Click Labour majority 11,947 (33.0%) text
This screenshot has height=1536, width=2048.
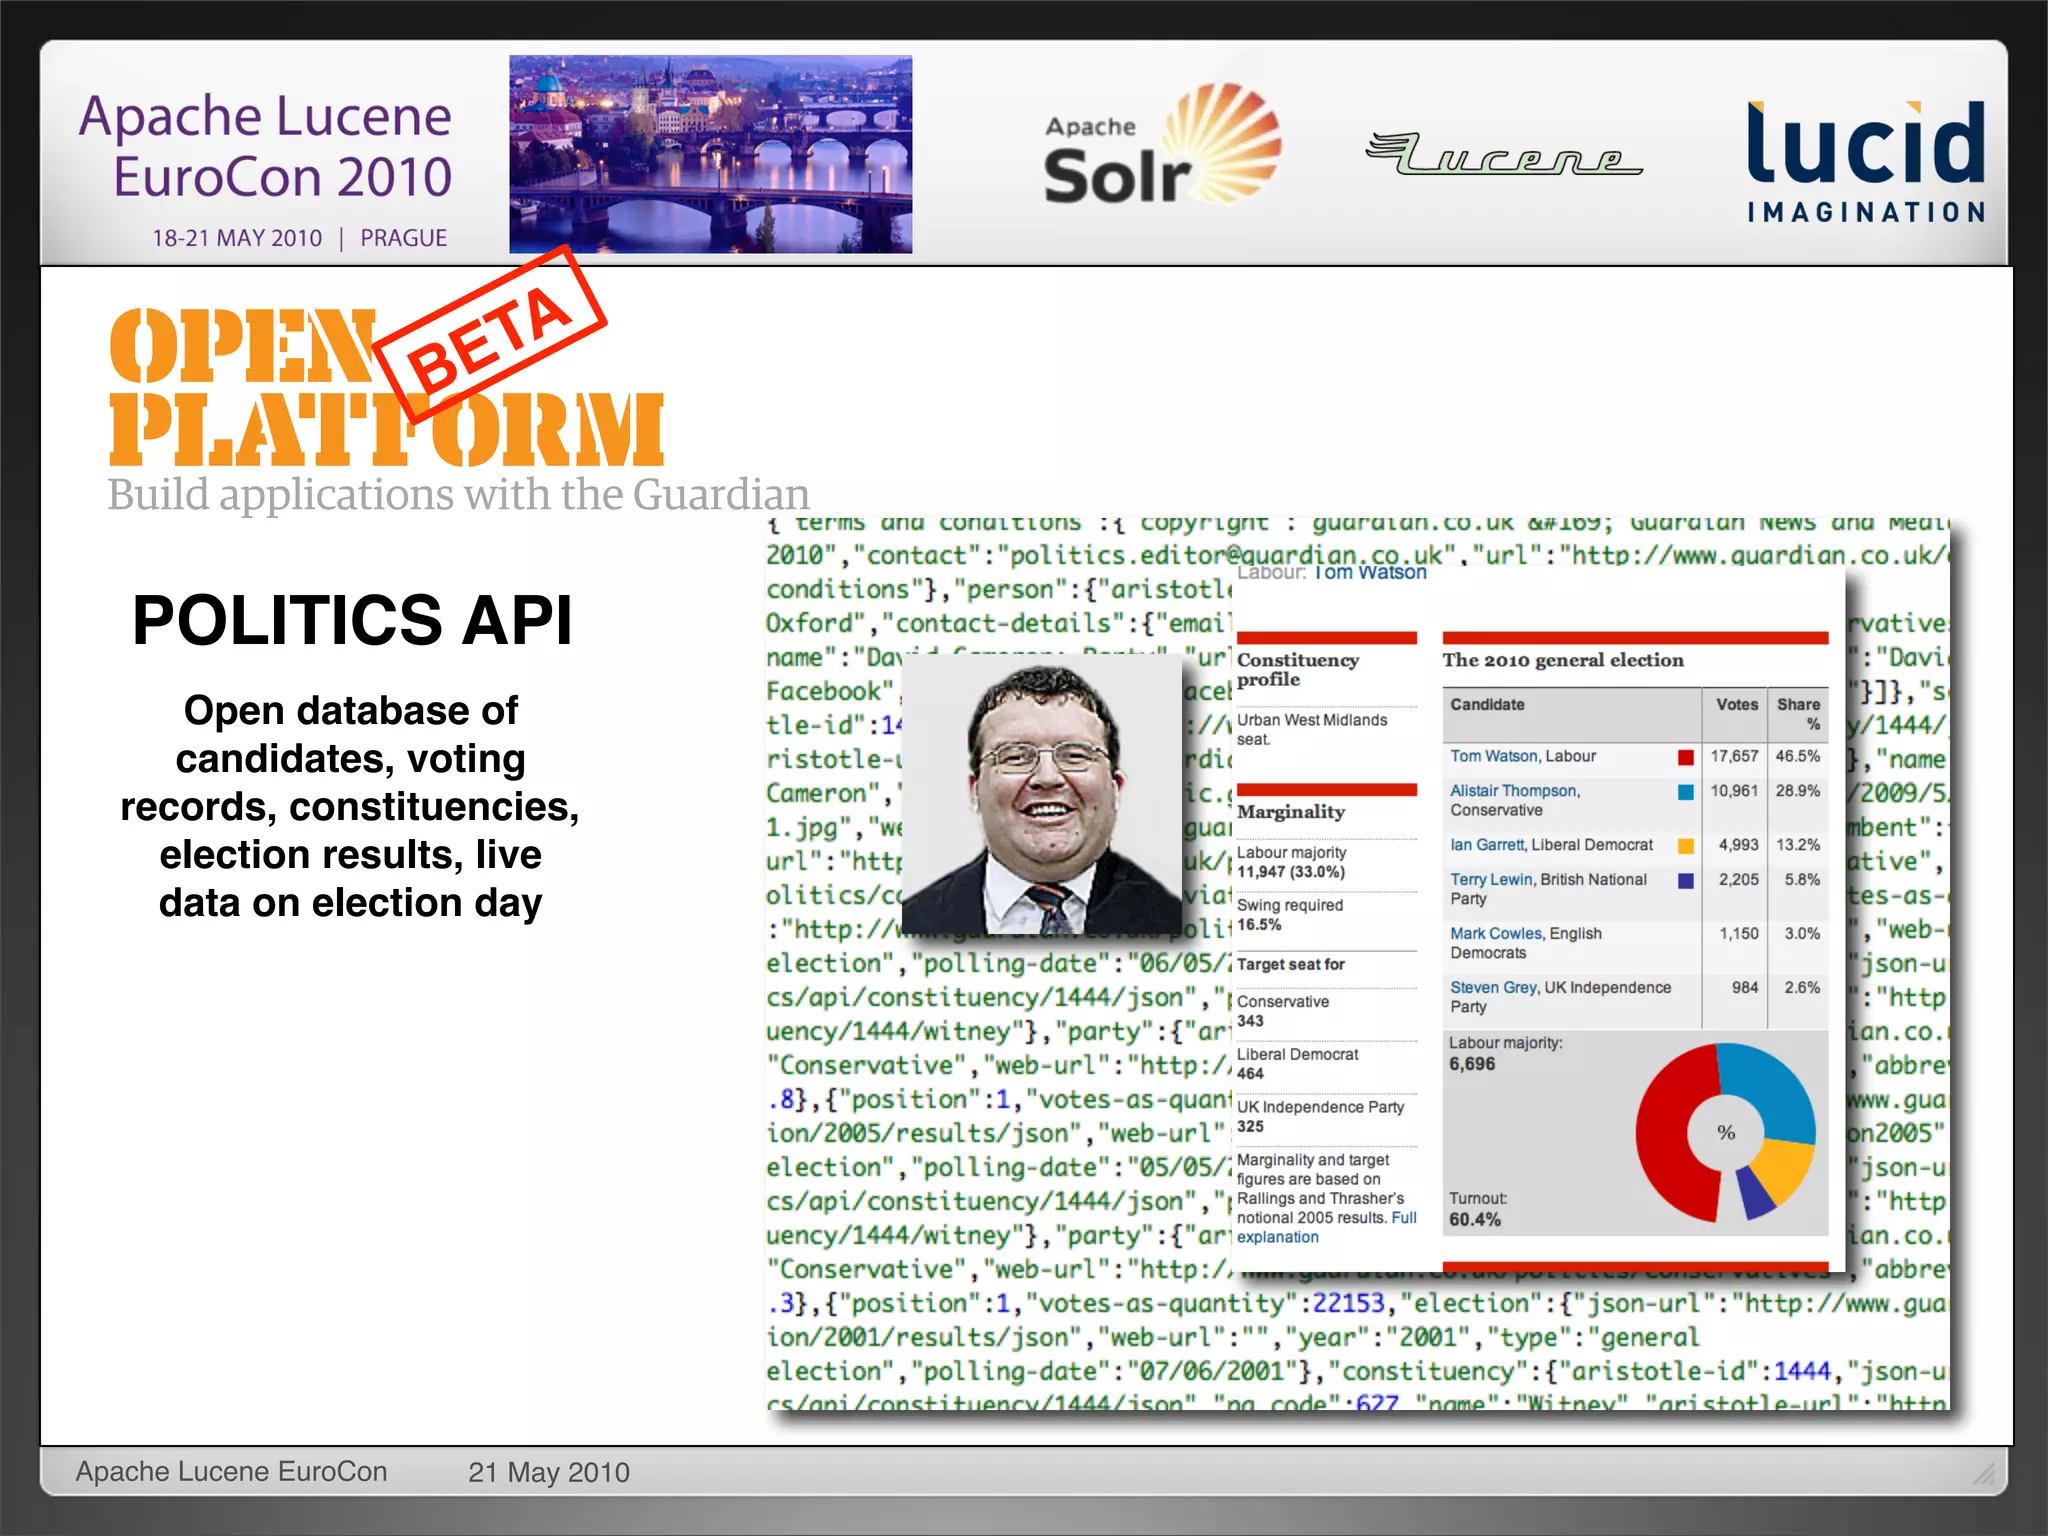point(1292,862)
